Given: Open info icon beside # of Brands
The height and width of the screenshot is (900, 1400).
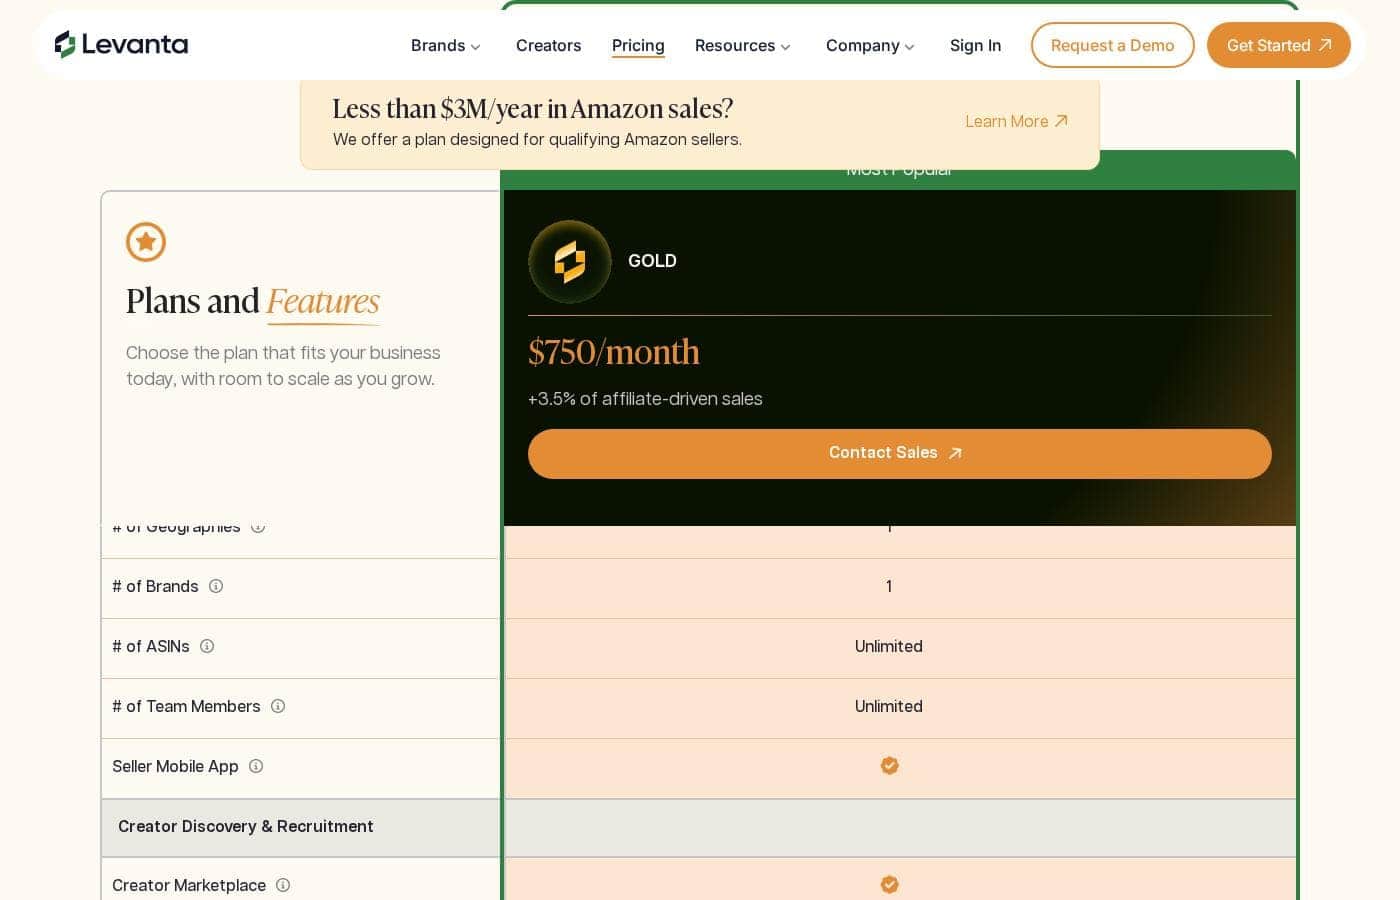Looking at the screenshot, I should point(216,586).
